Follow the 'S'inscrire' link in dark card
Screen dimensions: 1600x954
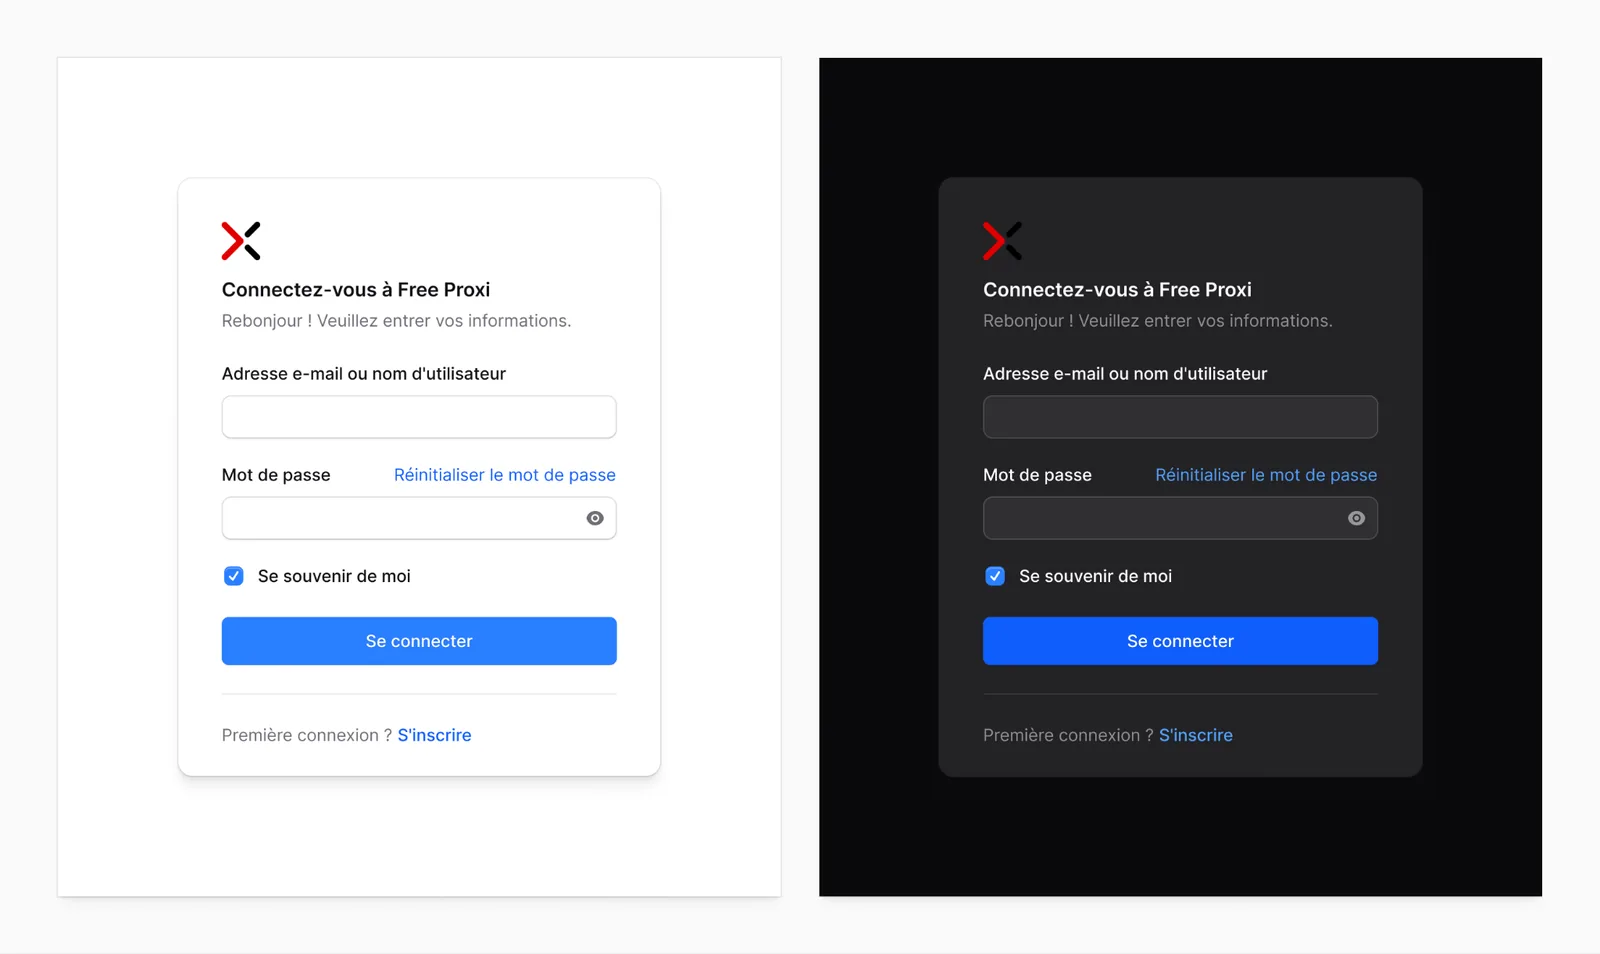click(x=1196, y=735)
